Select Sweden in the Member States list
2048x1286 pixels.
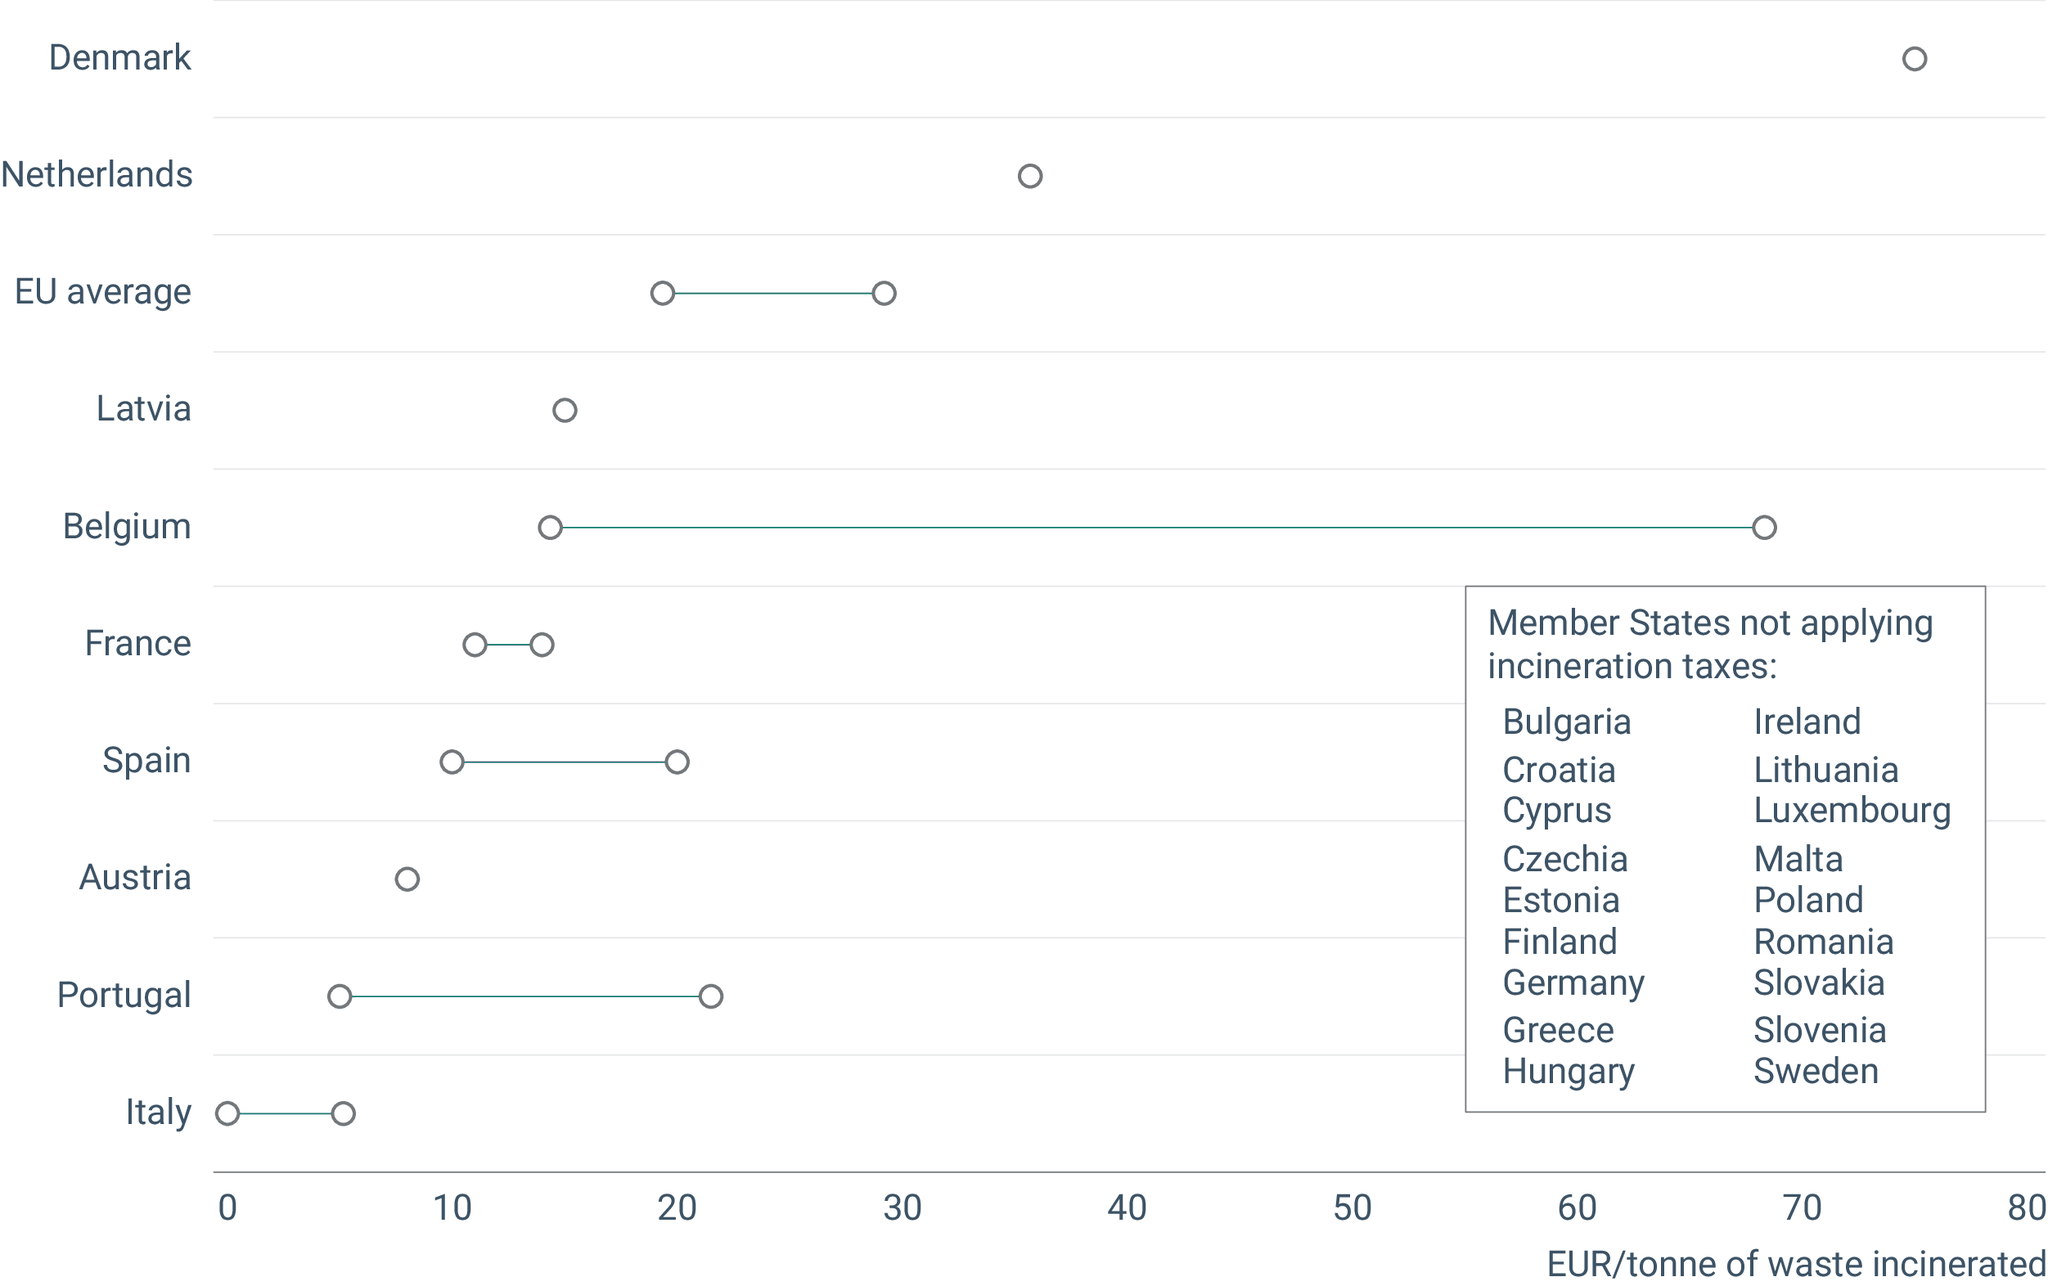click(1816, 1071)
